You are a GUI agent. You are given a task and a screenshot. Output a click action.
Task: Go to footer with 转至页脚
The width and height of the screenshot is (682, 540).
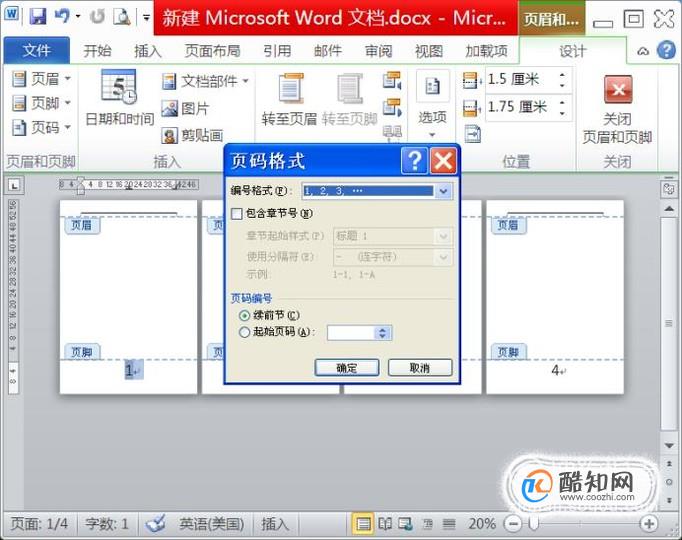(349, 99)
